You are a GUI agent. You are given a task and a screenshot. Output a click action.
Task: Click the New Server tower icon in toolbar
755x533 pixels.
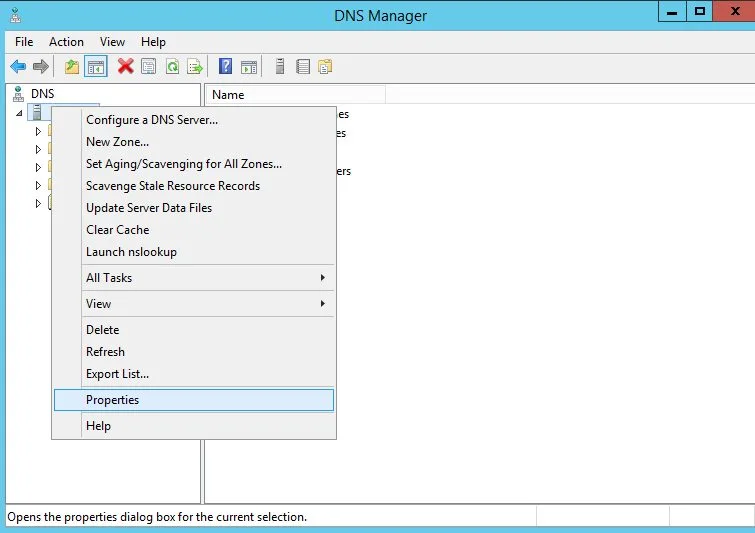[280, 67]
